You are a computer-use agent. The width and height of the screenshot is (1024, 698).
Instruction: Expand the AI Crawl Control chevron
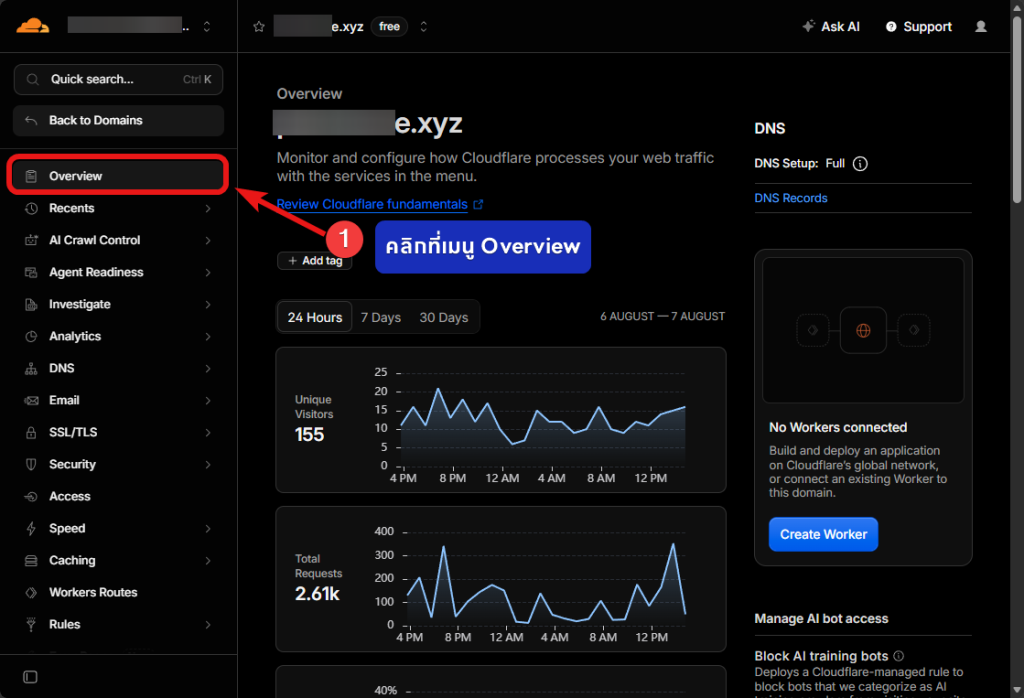[x=208, y=240]
